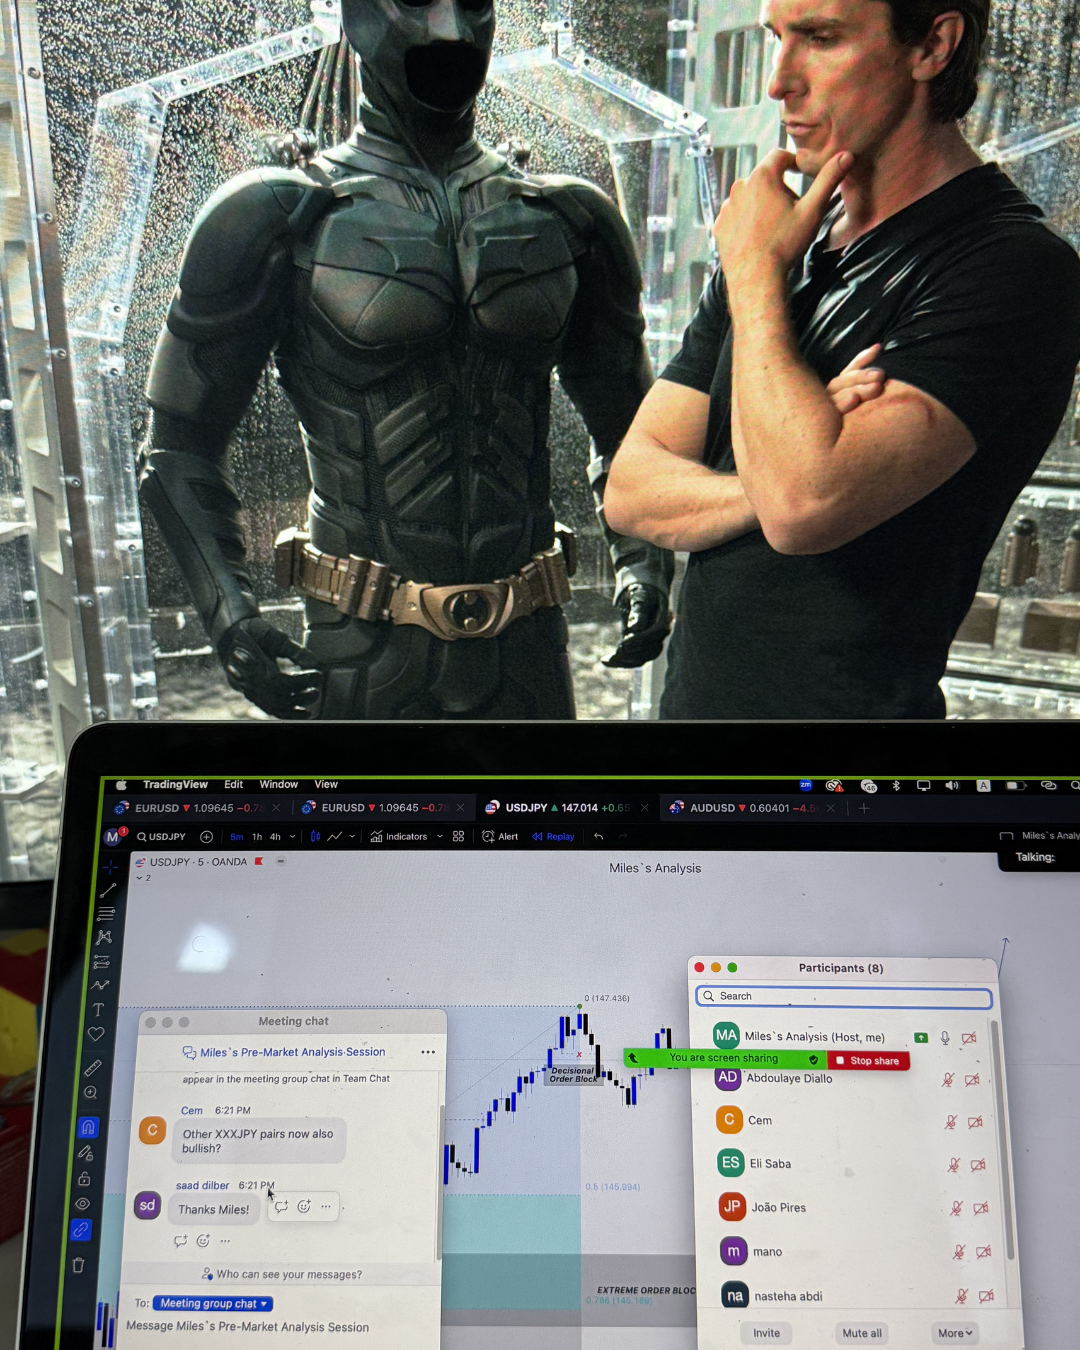Click the line chart style icon
This screenshot has height=1350, width=1080.
pyautogui.click(x=335, y=837)
